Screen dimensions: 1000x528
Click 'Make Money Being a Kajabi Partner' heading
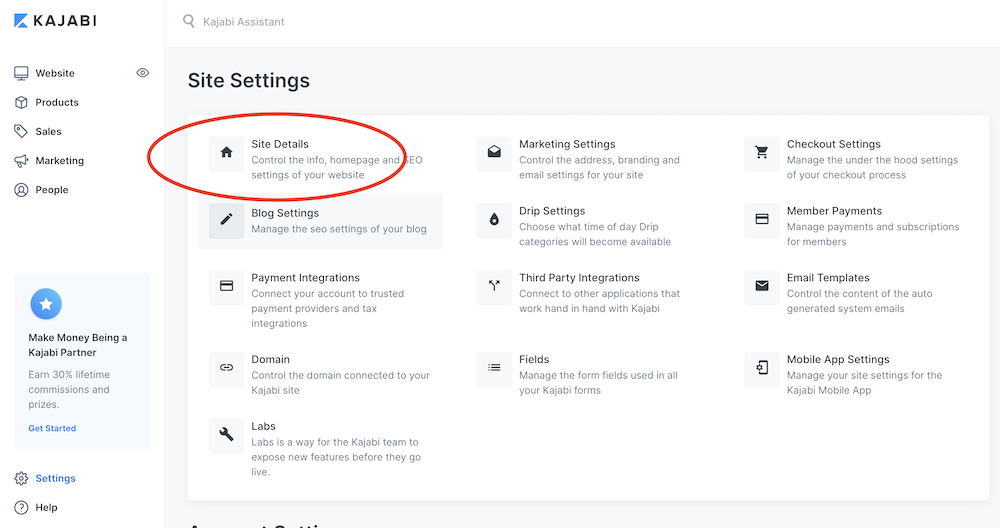[78, 345]
